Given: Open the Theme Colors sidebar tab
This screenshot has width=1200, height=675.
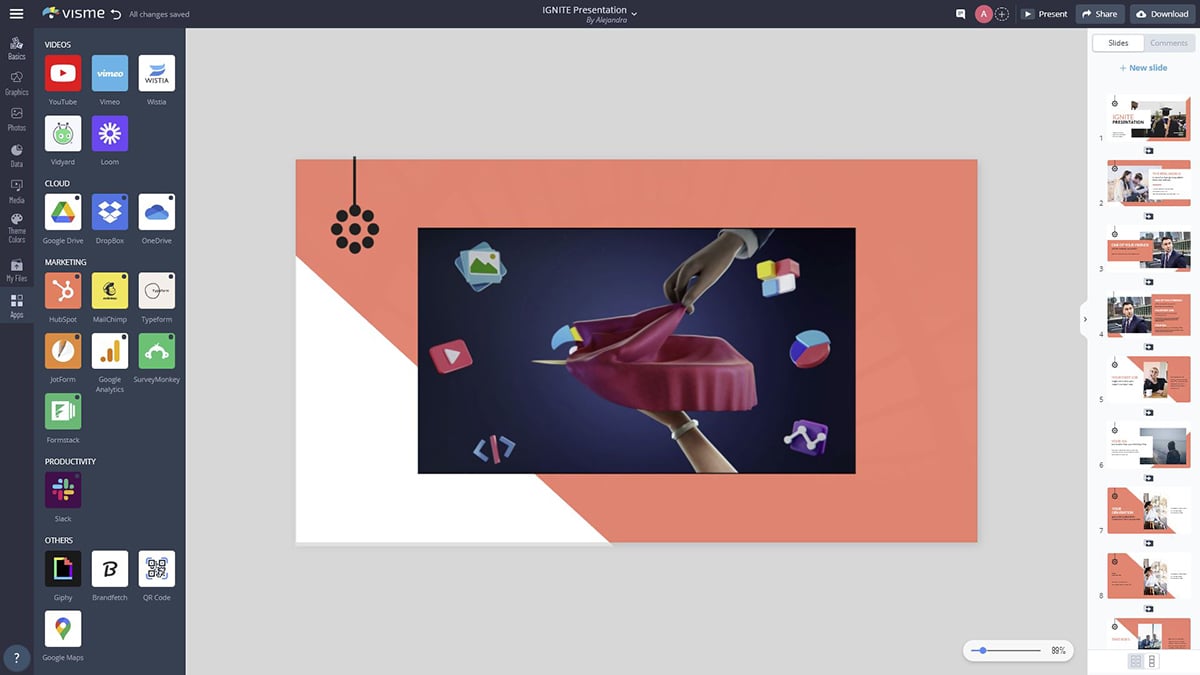Looking at the screenshot, I should [16, 228].
